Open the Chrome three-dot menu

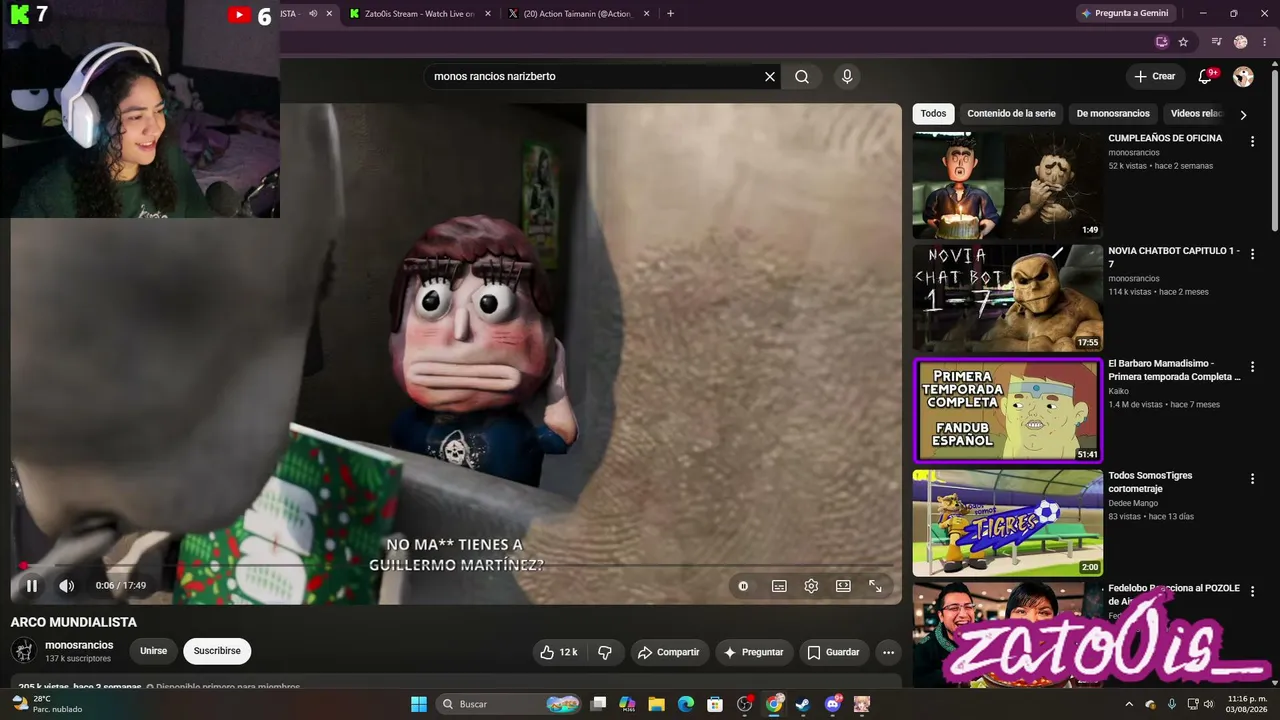1266,42
